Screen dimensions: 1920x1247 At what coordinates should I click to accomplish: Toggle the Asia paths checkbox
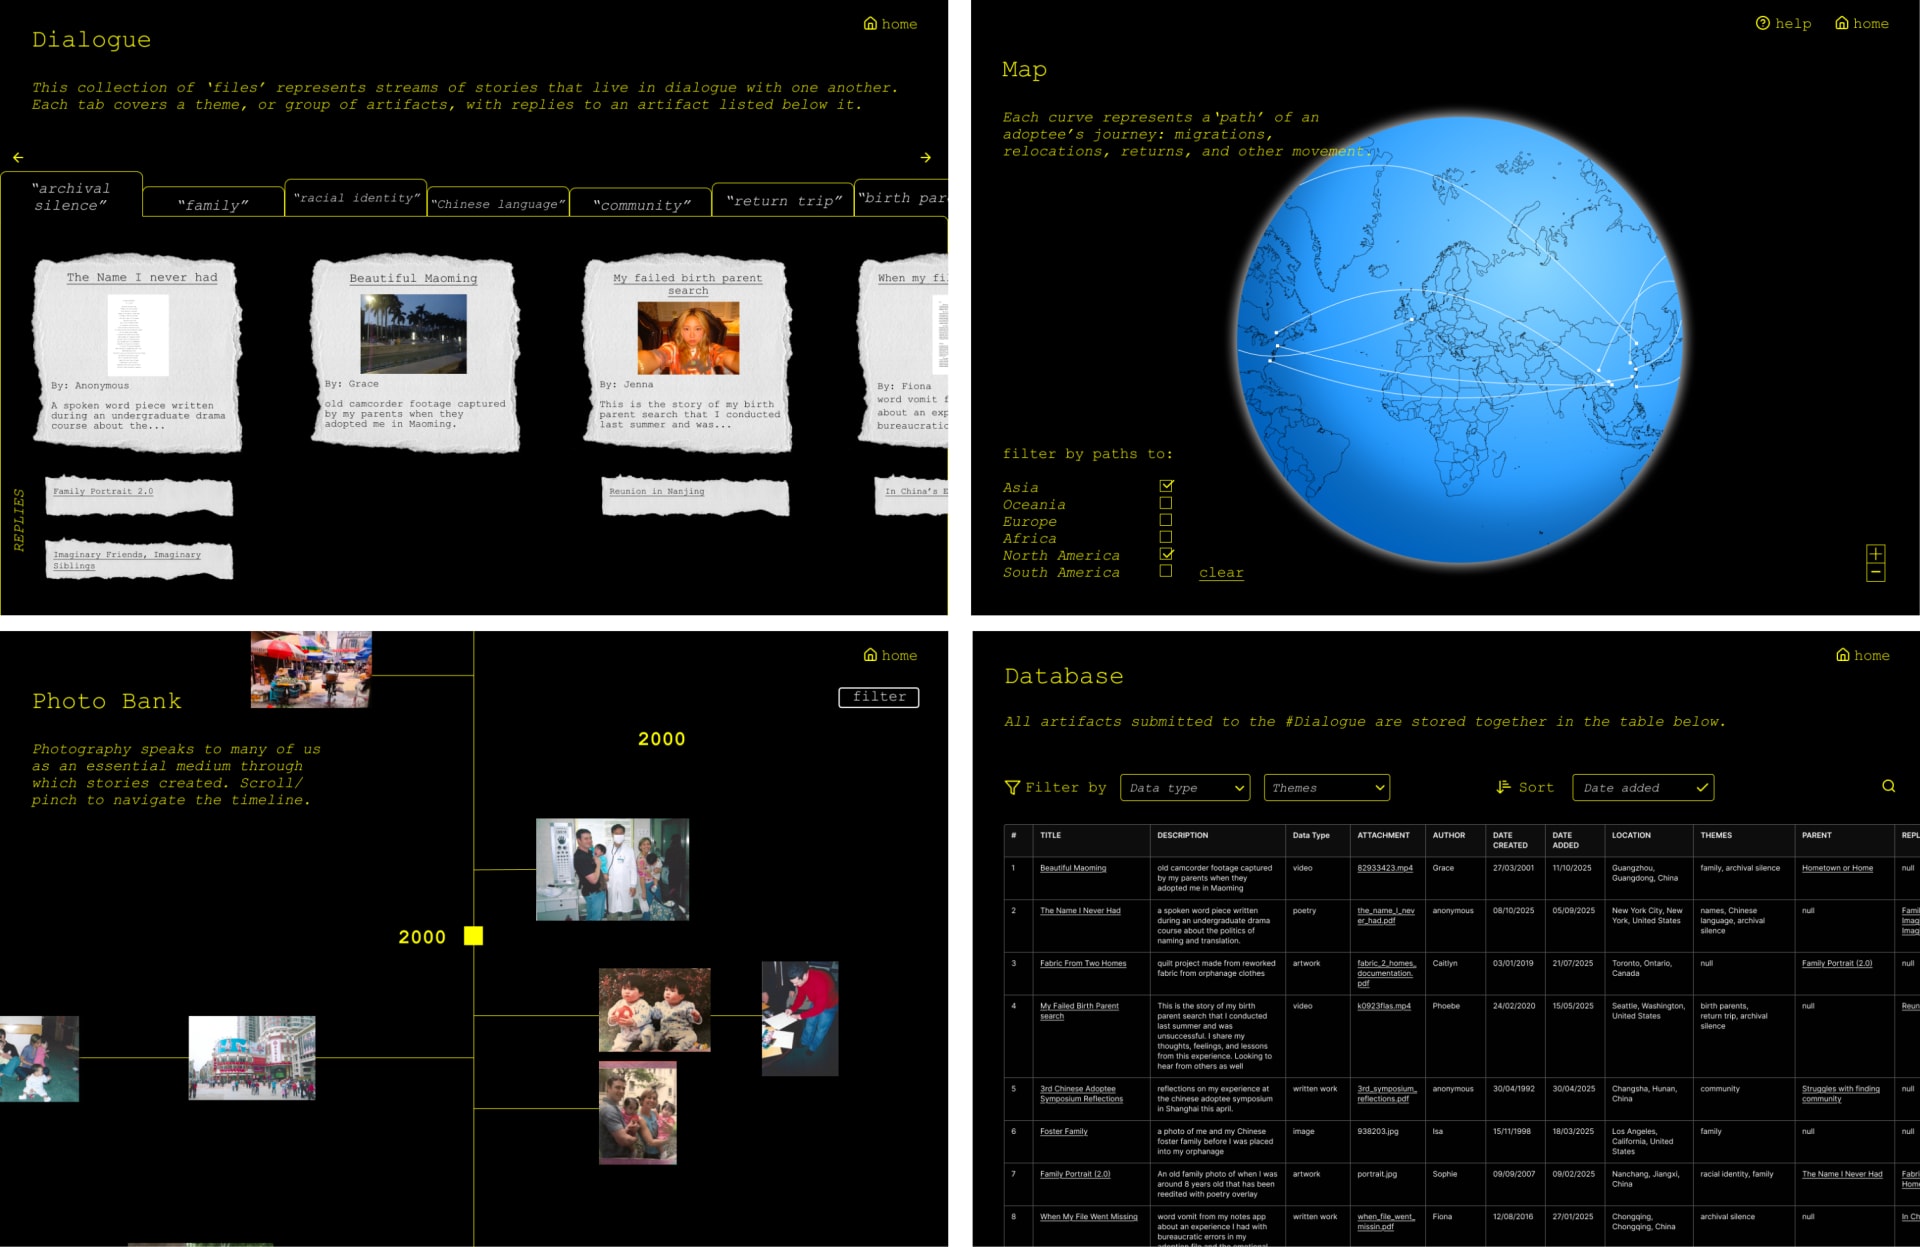click(1166, 486)
